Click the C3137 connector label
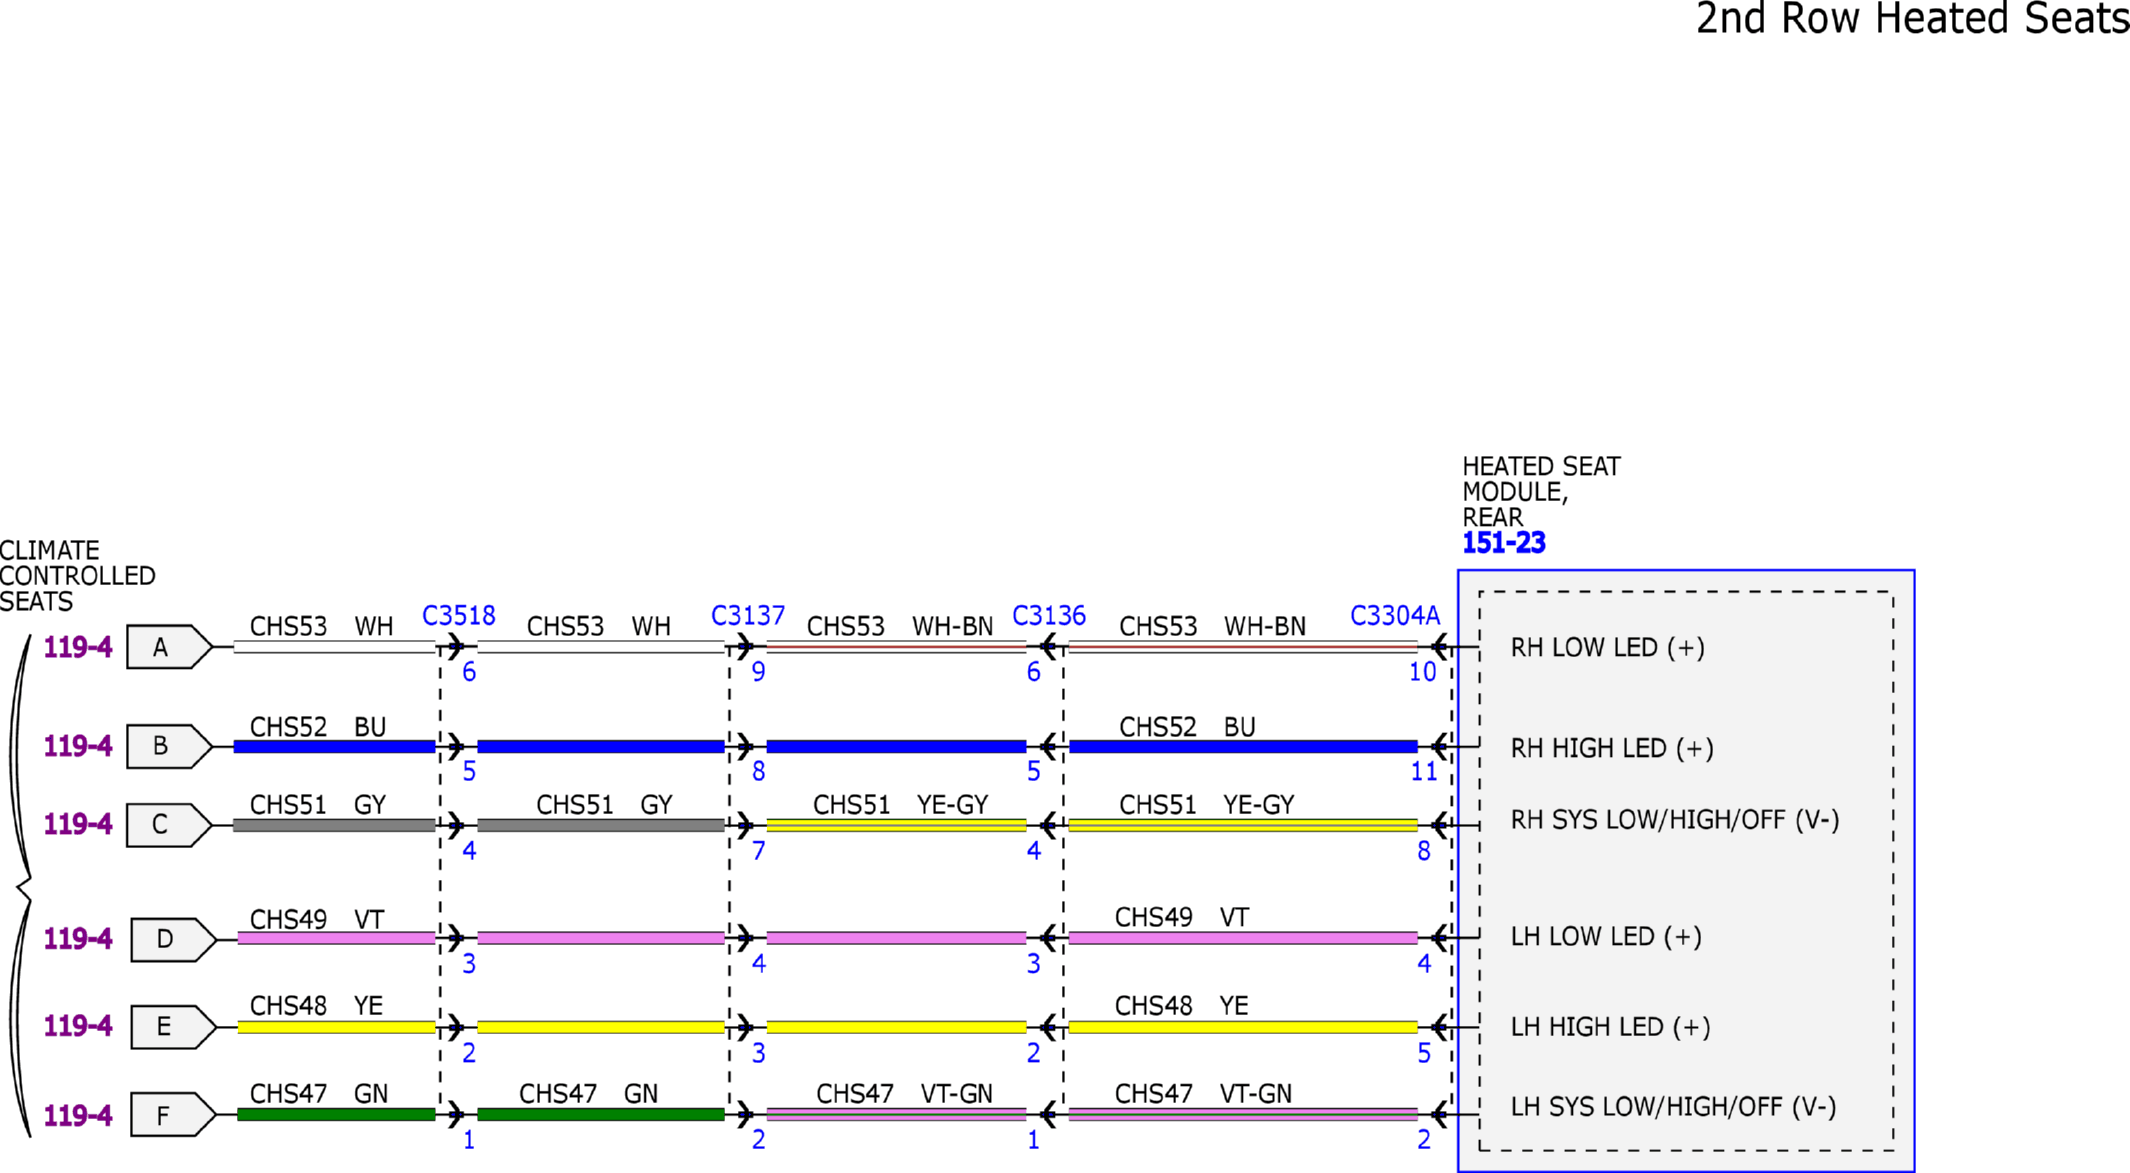This screenshot has width=2130, height=1173. click(x=748, y=616)
